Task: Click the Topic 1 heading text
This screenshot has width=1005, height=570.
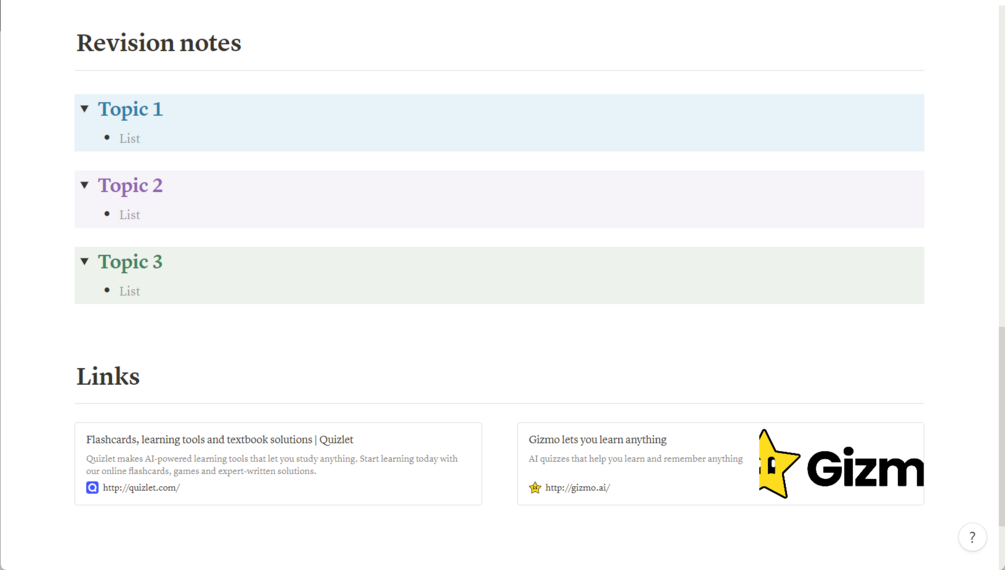Action: 130,109
